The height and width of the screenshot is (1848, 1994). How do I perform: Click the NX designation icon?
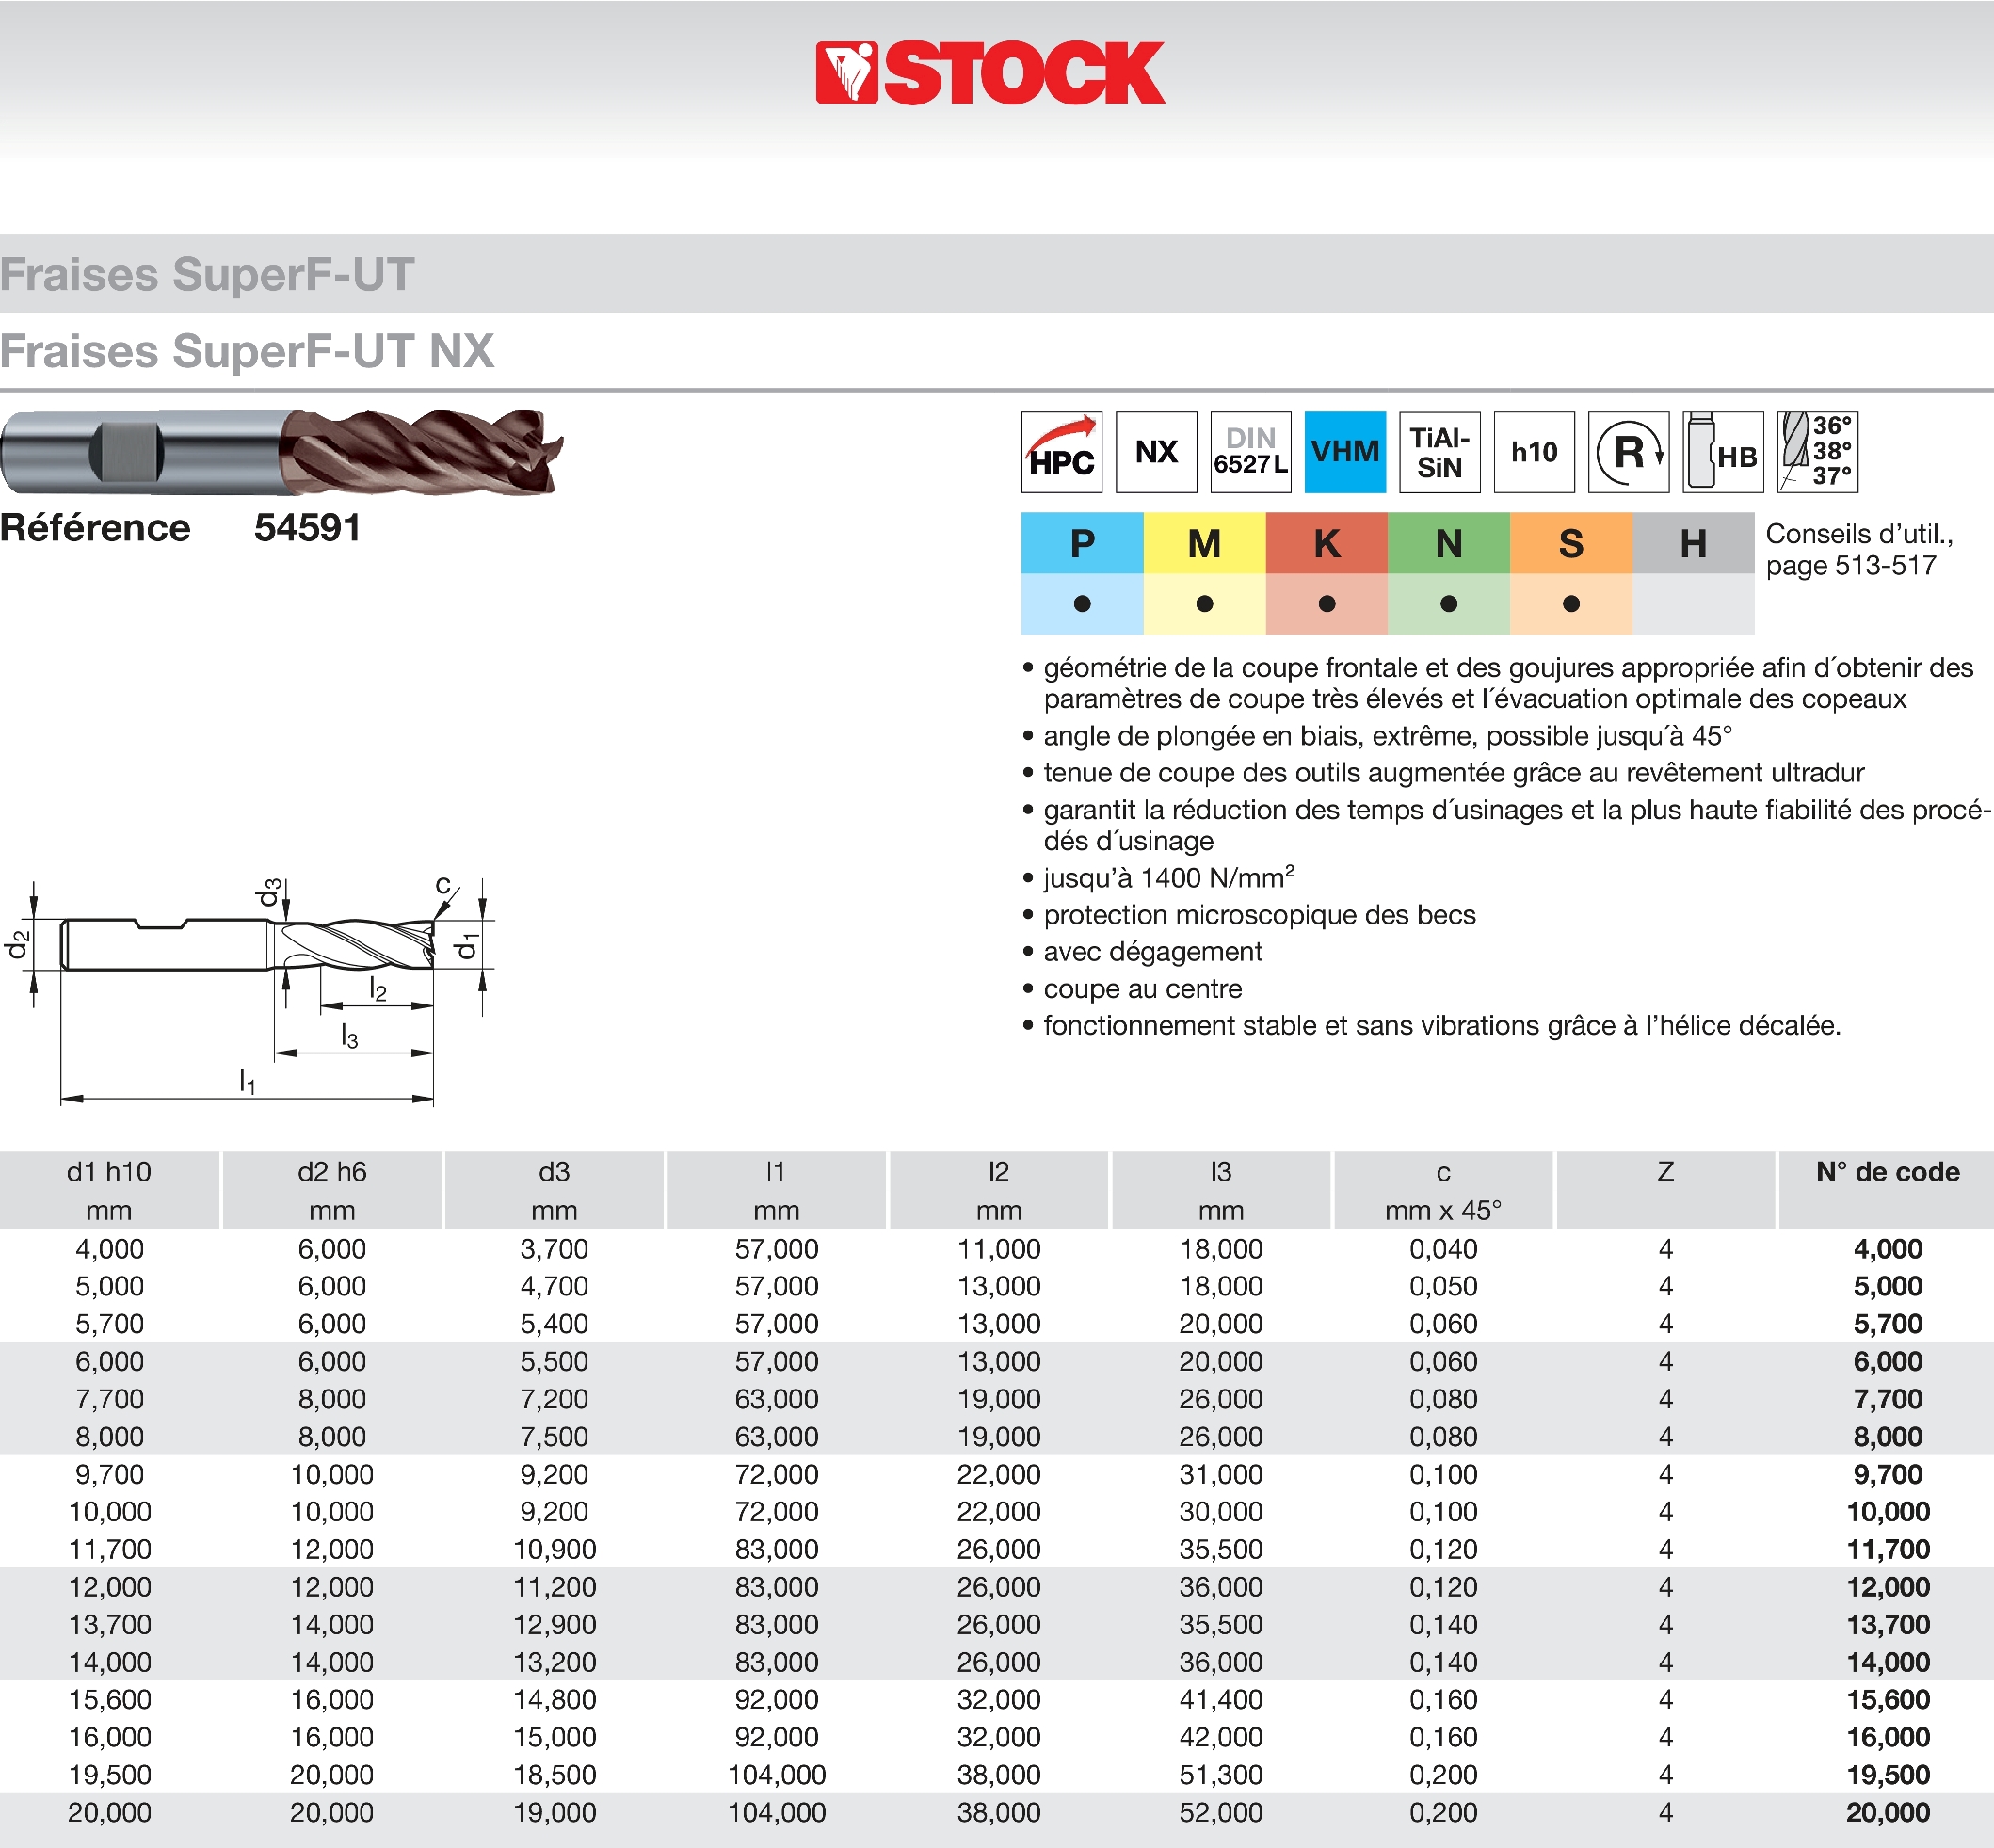(1156, 452)
